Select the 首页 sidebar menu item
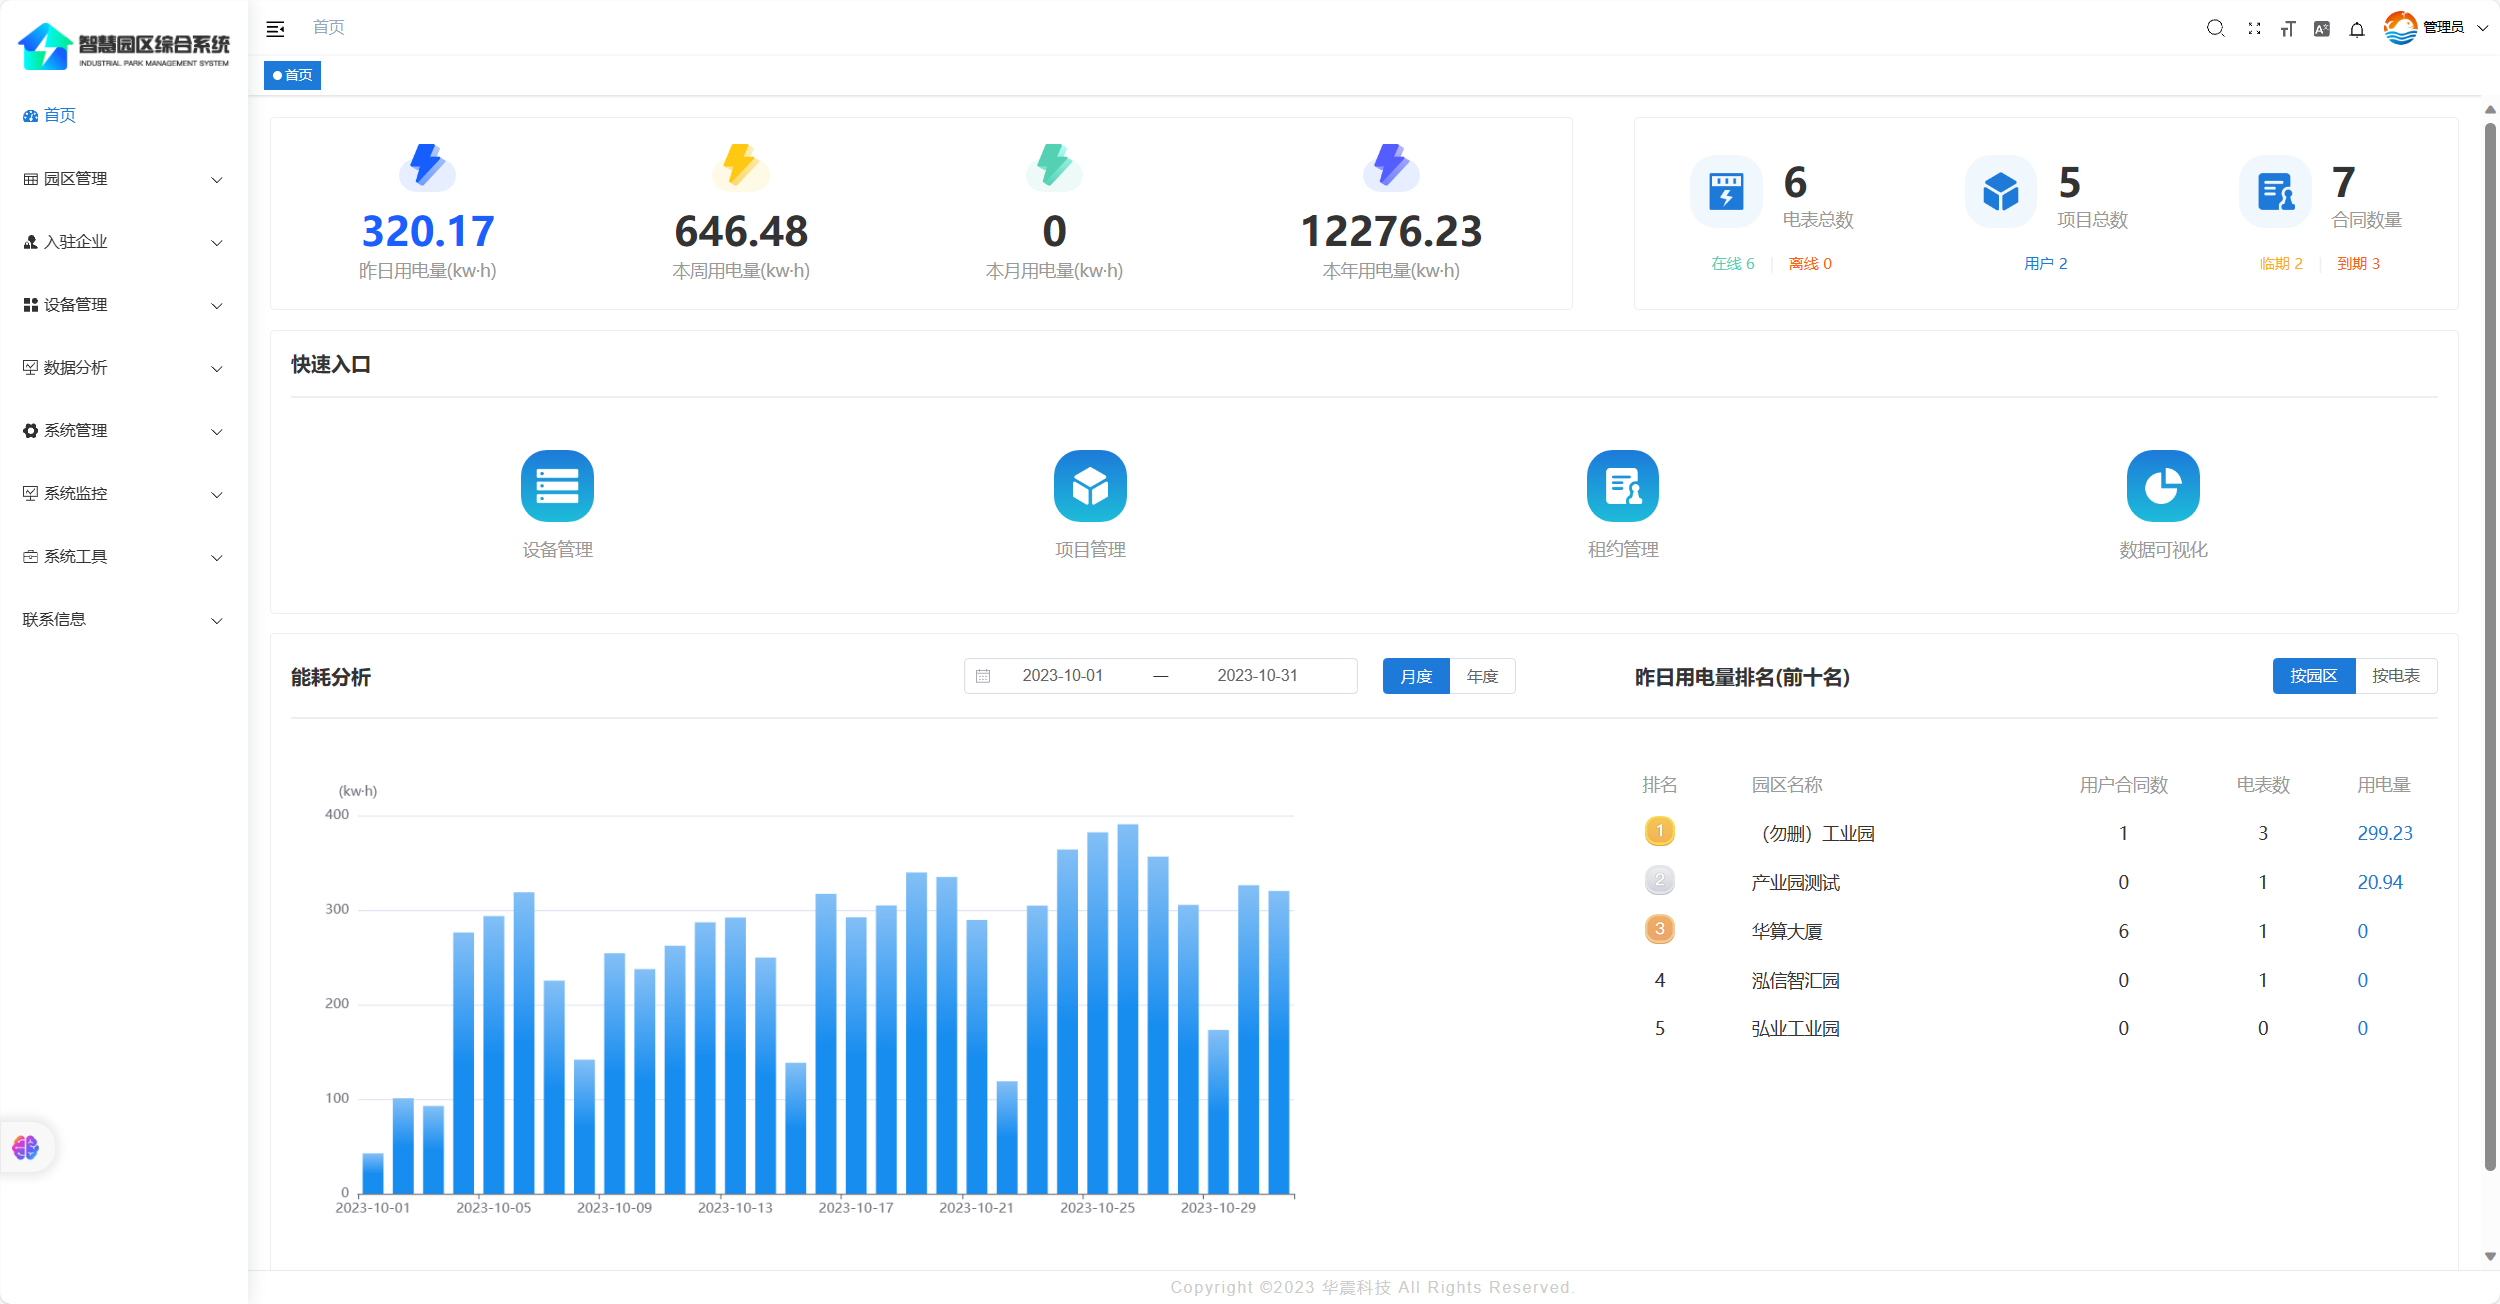Viewport: 2500px width, 1304px height. click(x=124, y=116)
